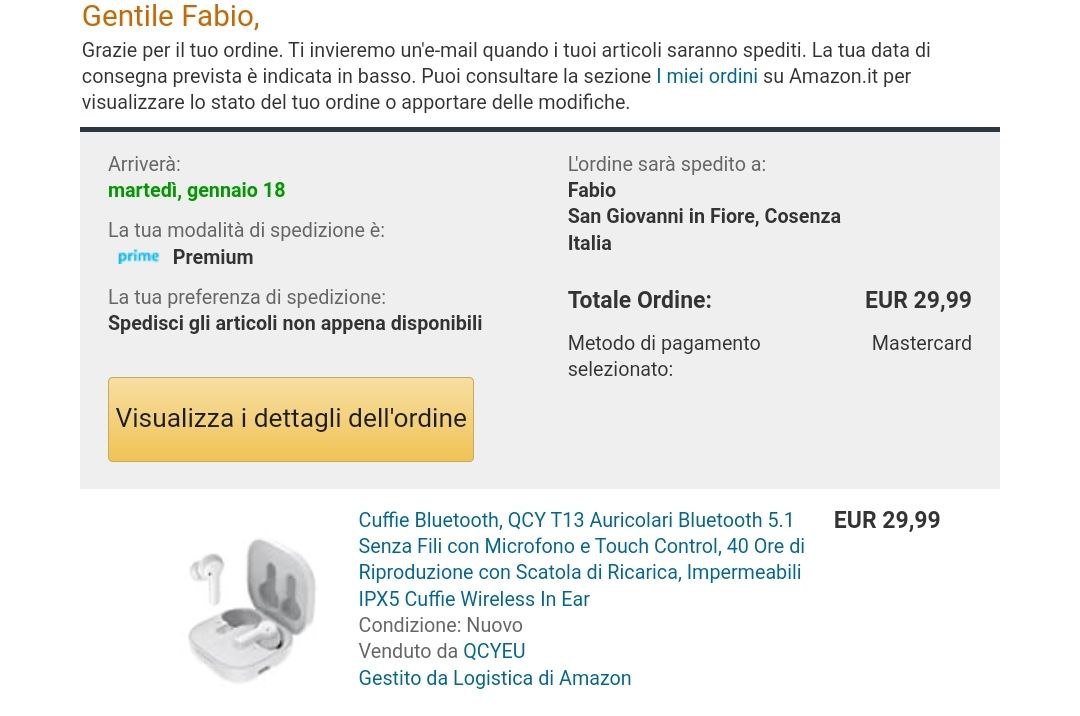The image size is (1080, 716).
Task: Open the "I miei ordini" link
Action: (707, 76)
